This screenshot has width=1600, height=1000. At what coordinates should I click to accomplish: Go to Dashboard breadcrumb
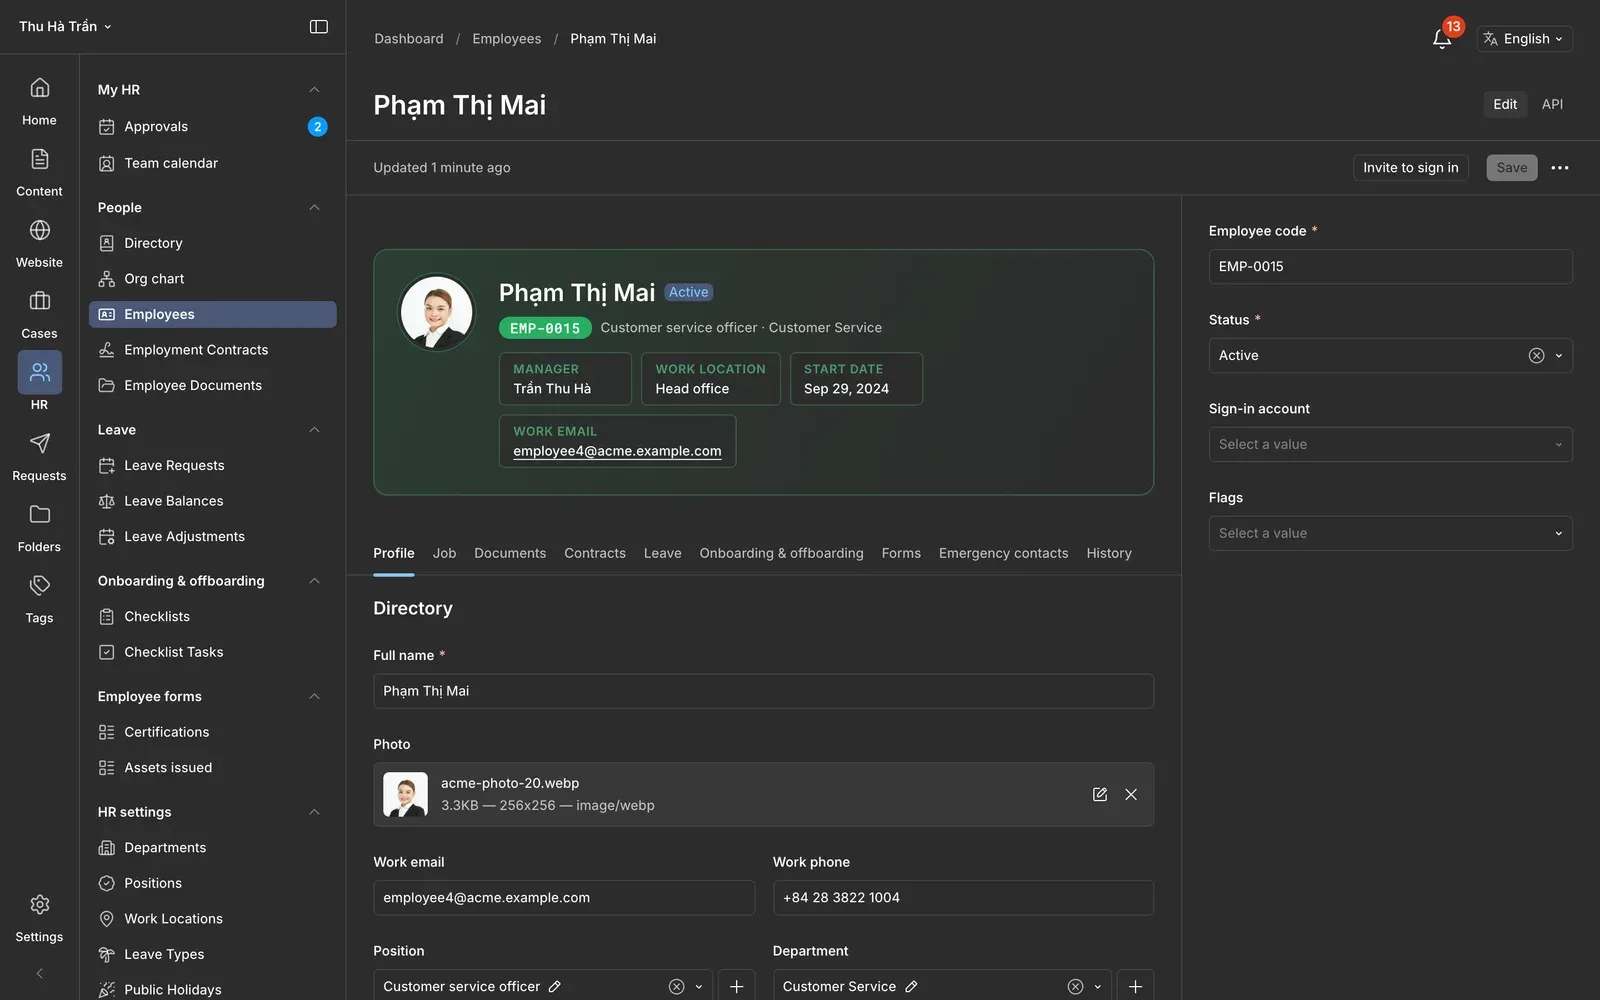(x=409, y=39)
